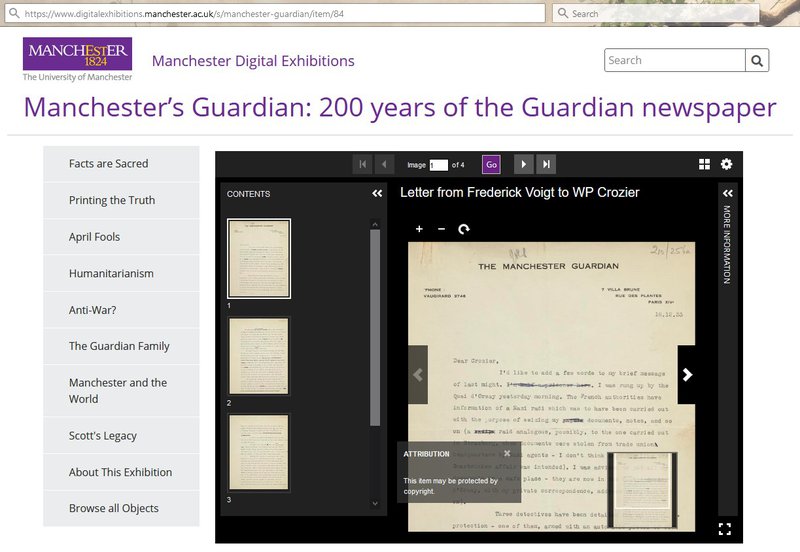The image size is (800, 552).
Task: Advance to next page with right overlay arrow
Action: click(x=687, y=375)
